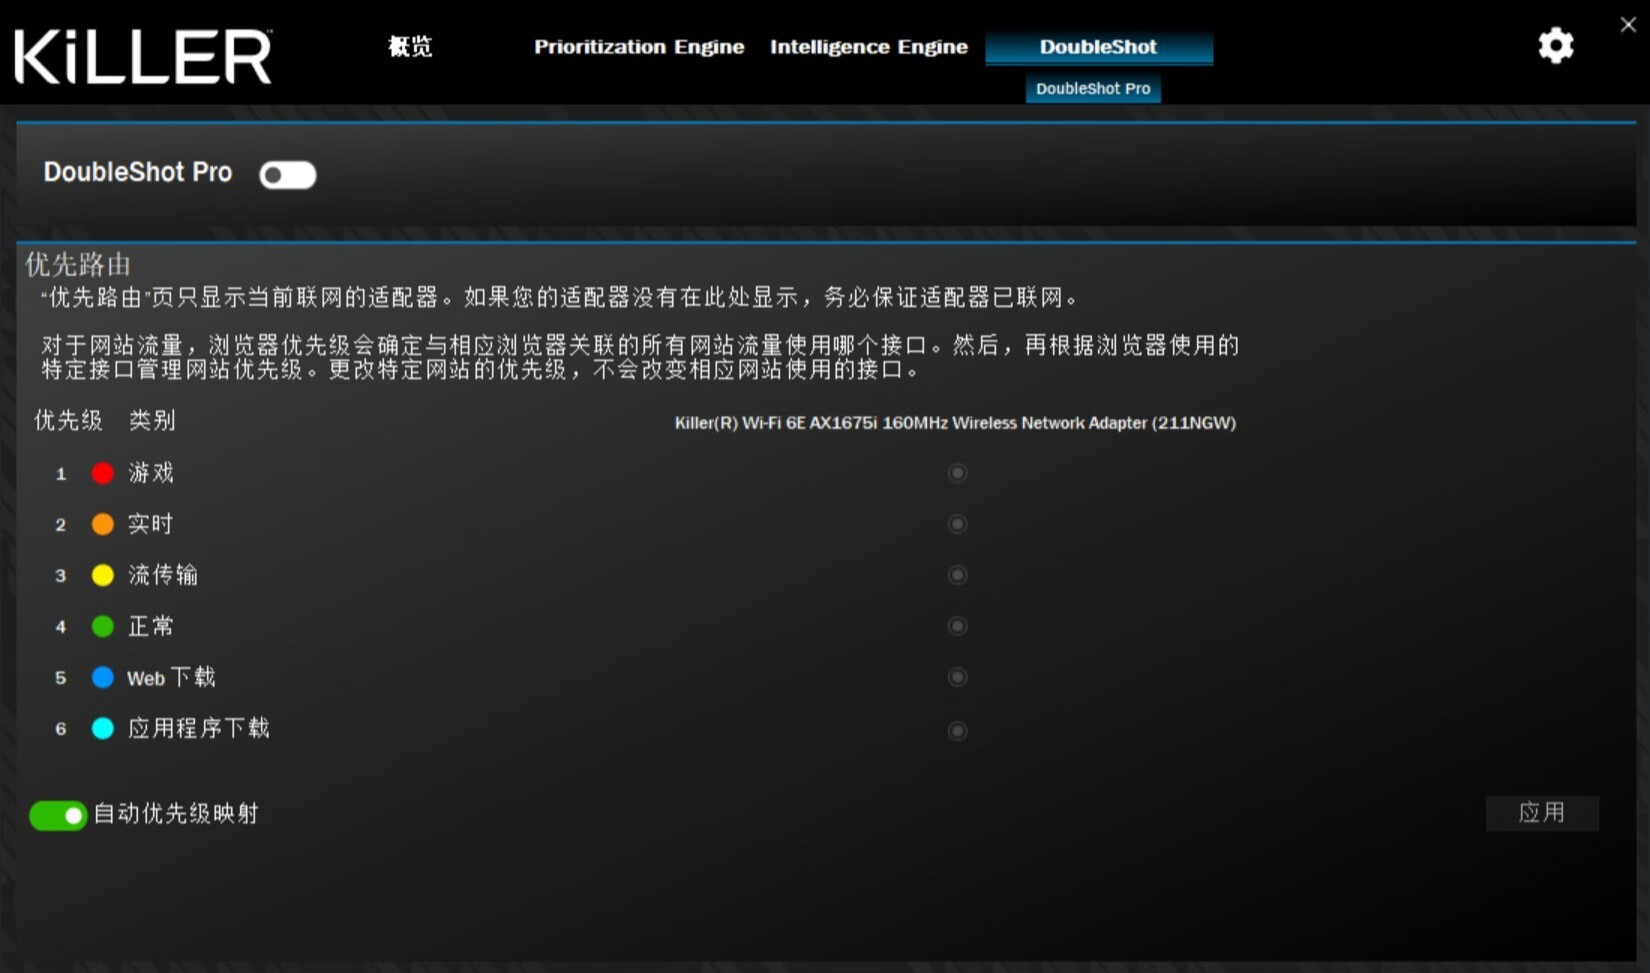Click the cyan 应用程序下载 priority dot
Image resolution: width=1650 pixels, height=973 pixels.
coord(103,728)
